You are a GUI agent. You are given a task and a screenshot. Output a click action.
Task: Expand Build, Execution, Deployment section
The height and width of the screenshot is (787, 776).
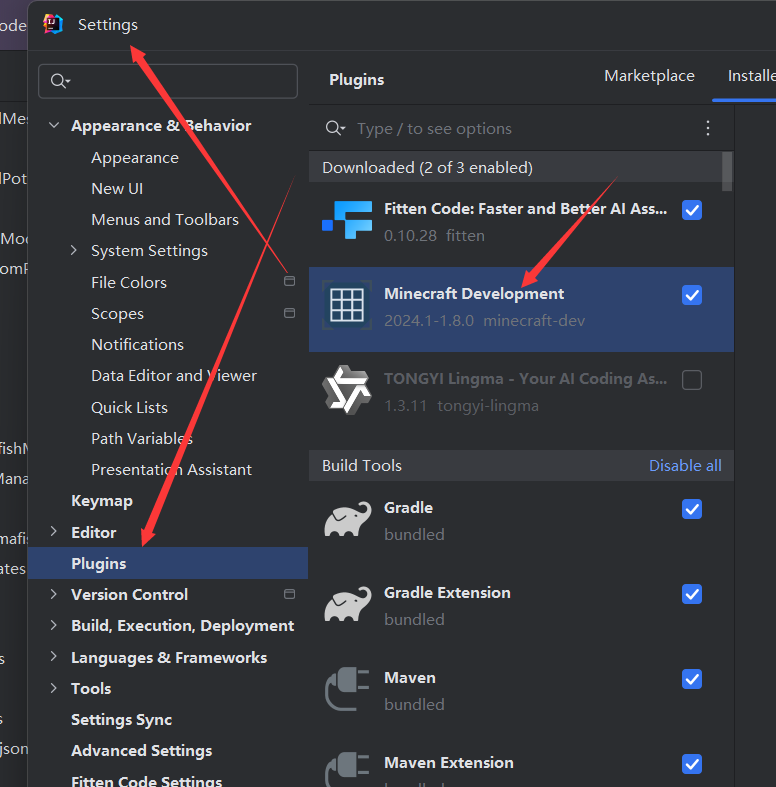54,625
